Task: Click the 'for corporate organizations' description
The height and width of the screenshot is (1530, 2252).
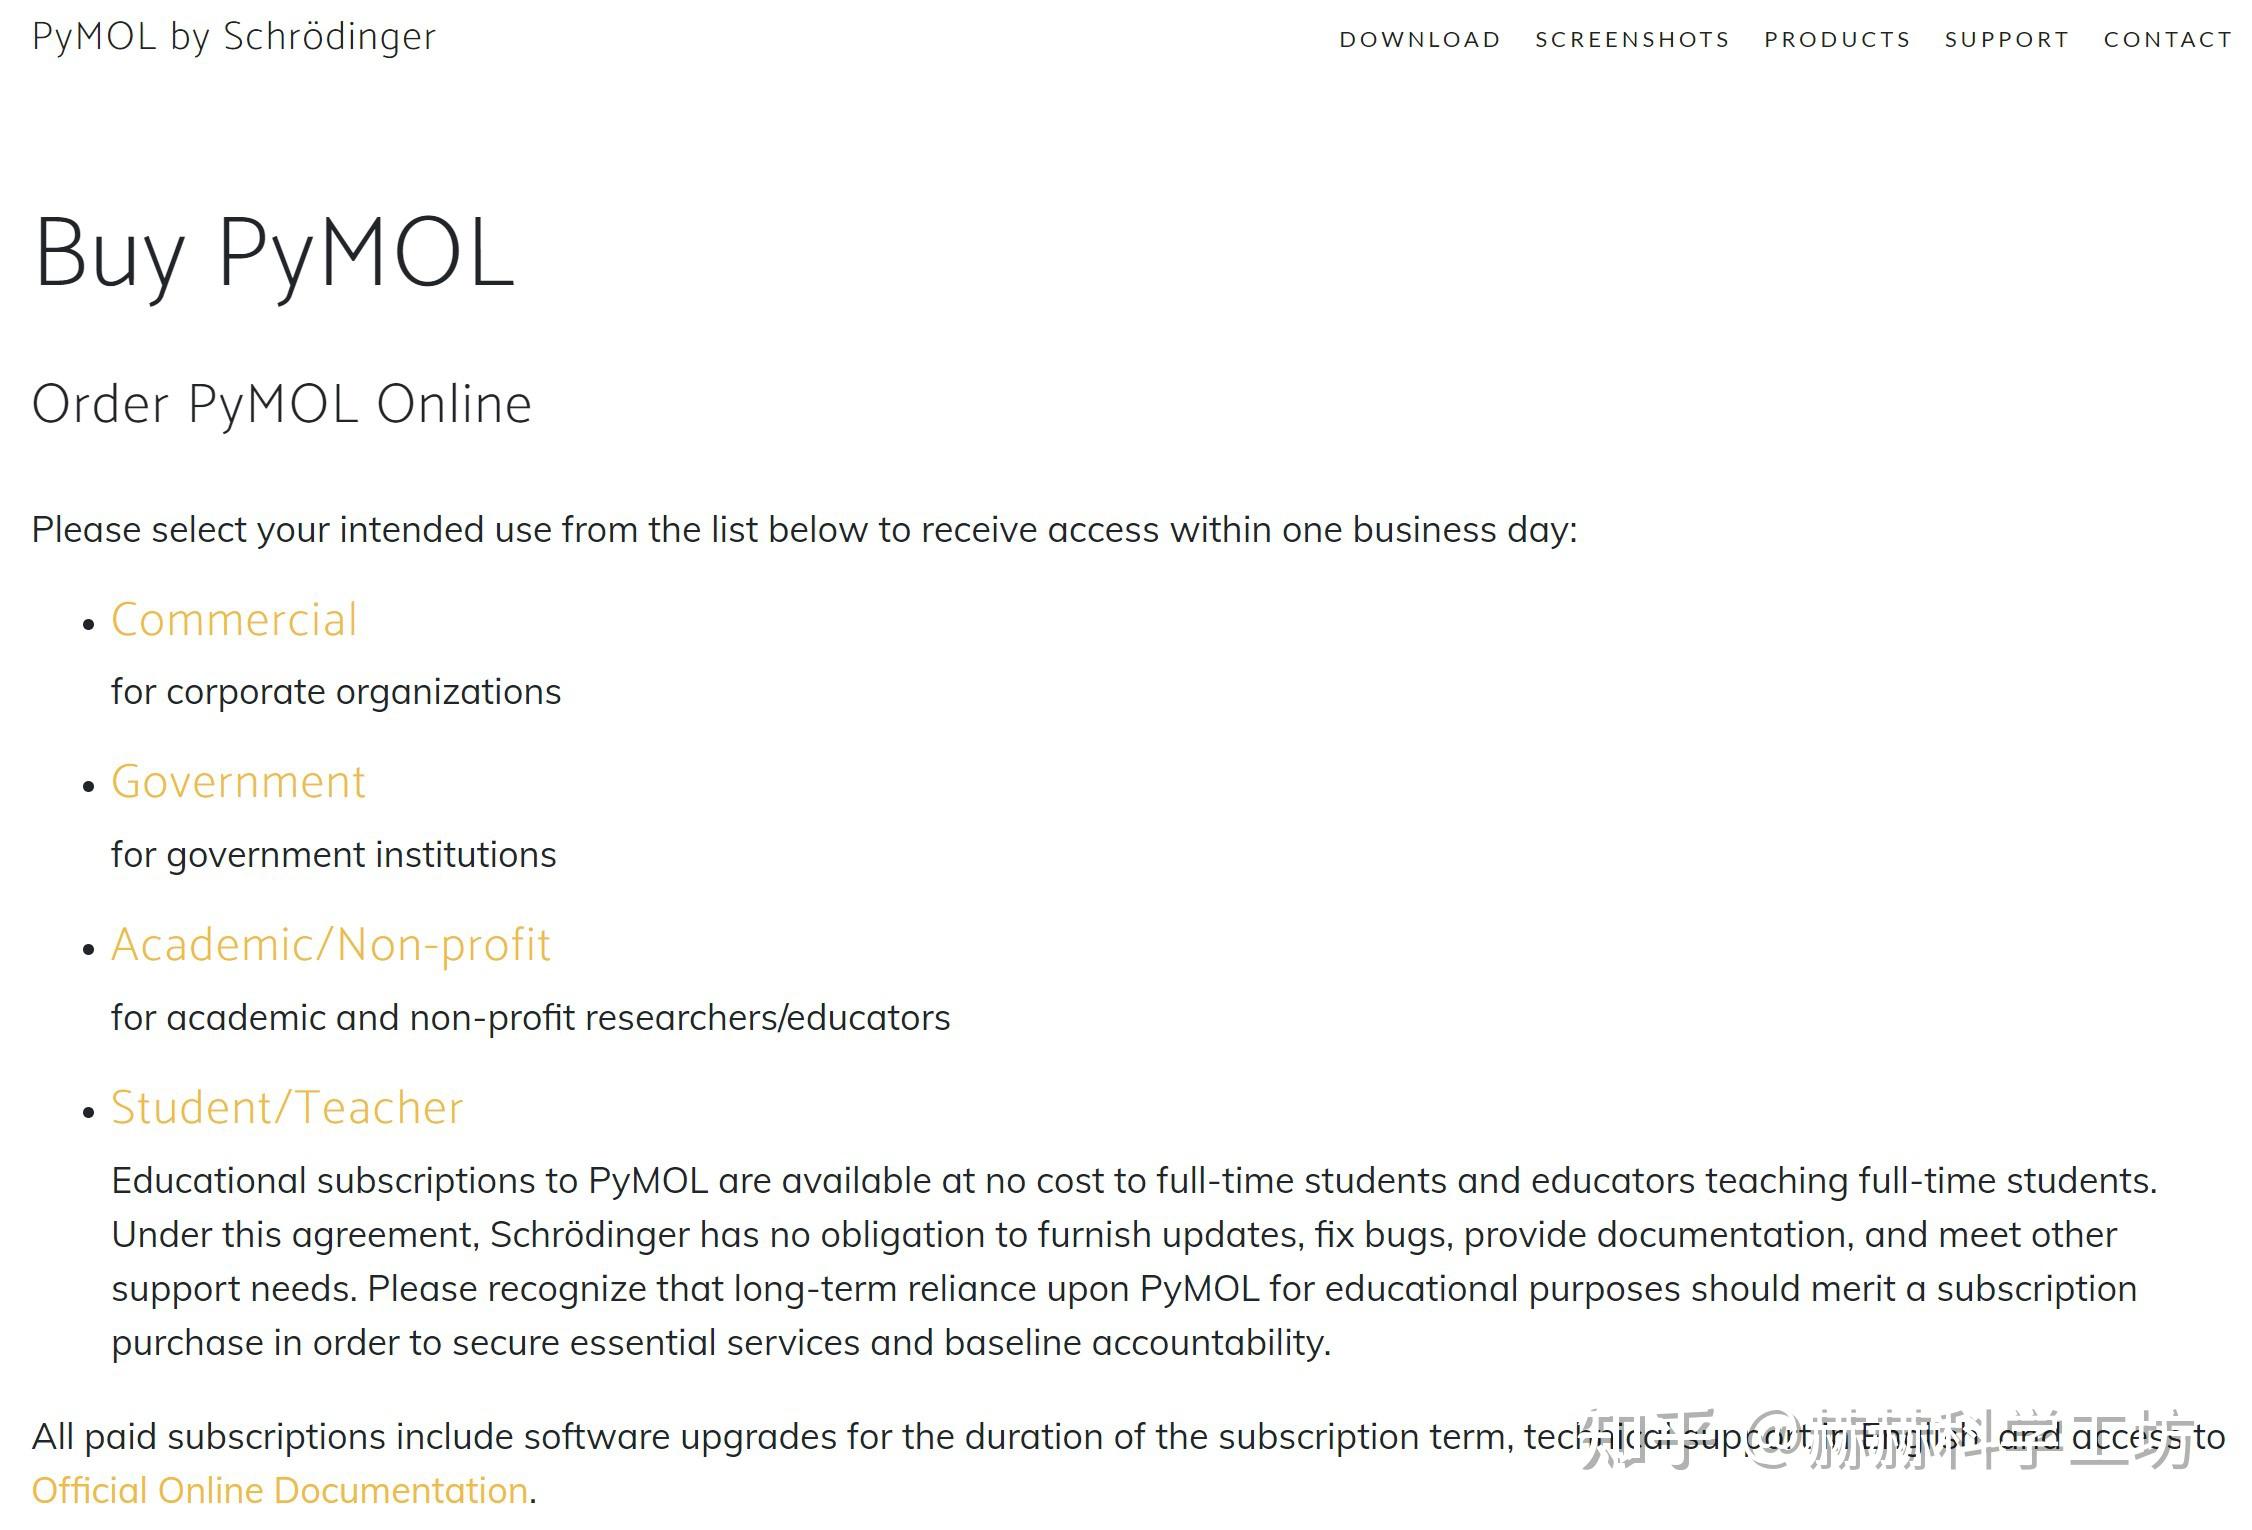Action: point(335,692)
